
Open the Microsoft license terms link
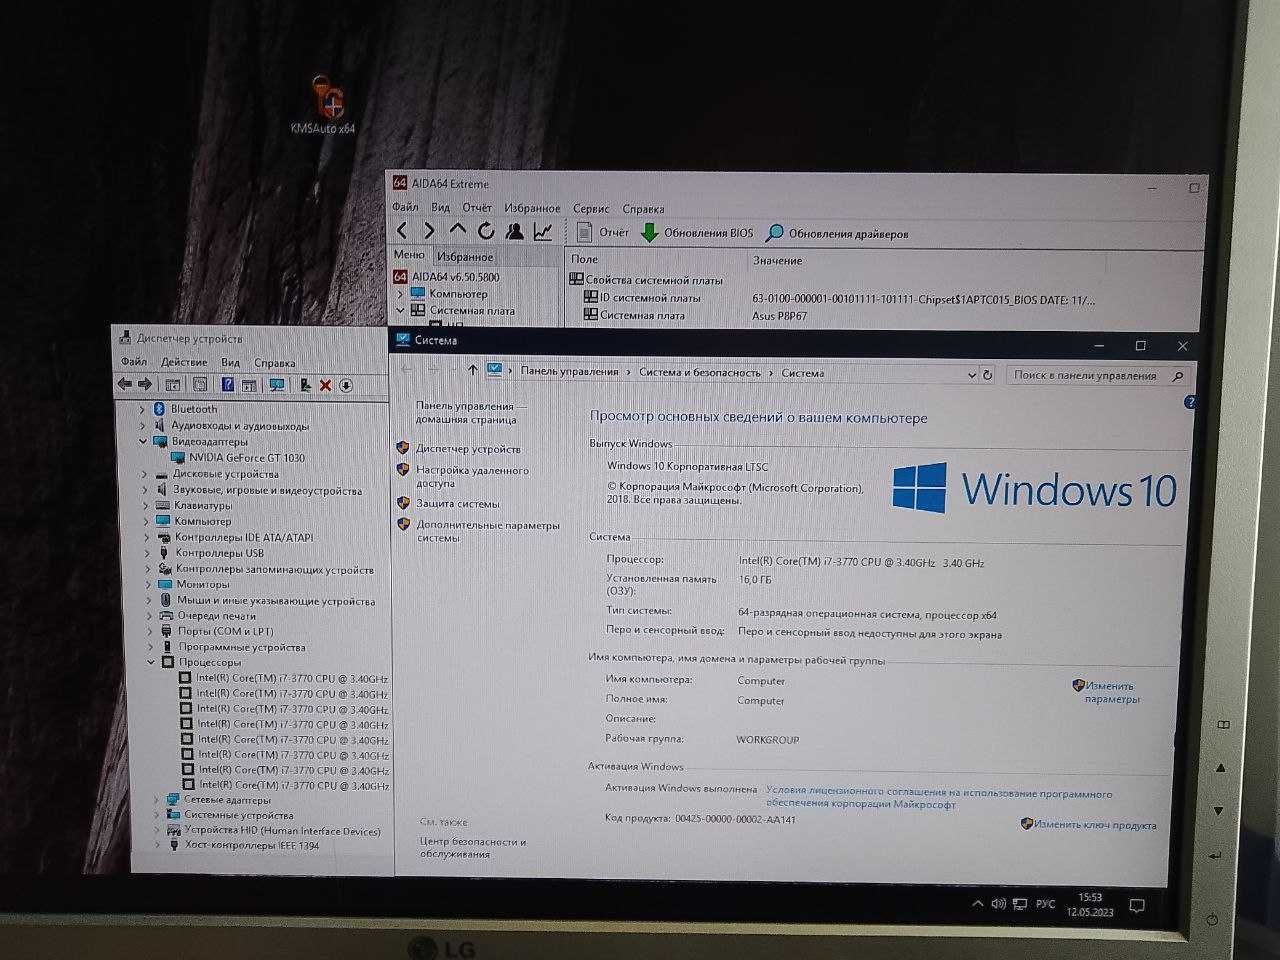[x=938, y=798]
